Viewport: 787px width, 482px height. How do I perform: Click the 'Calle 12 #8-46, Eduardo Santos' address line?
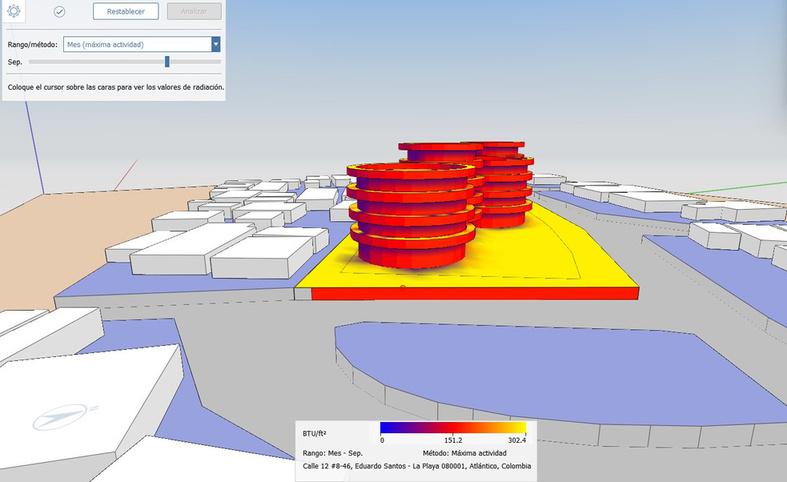[x=417, y=466]
